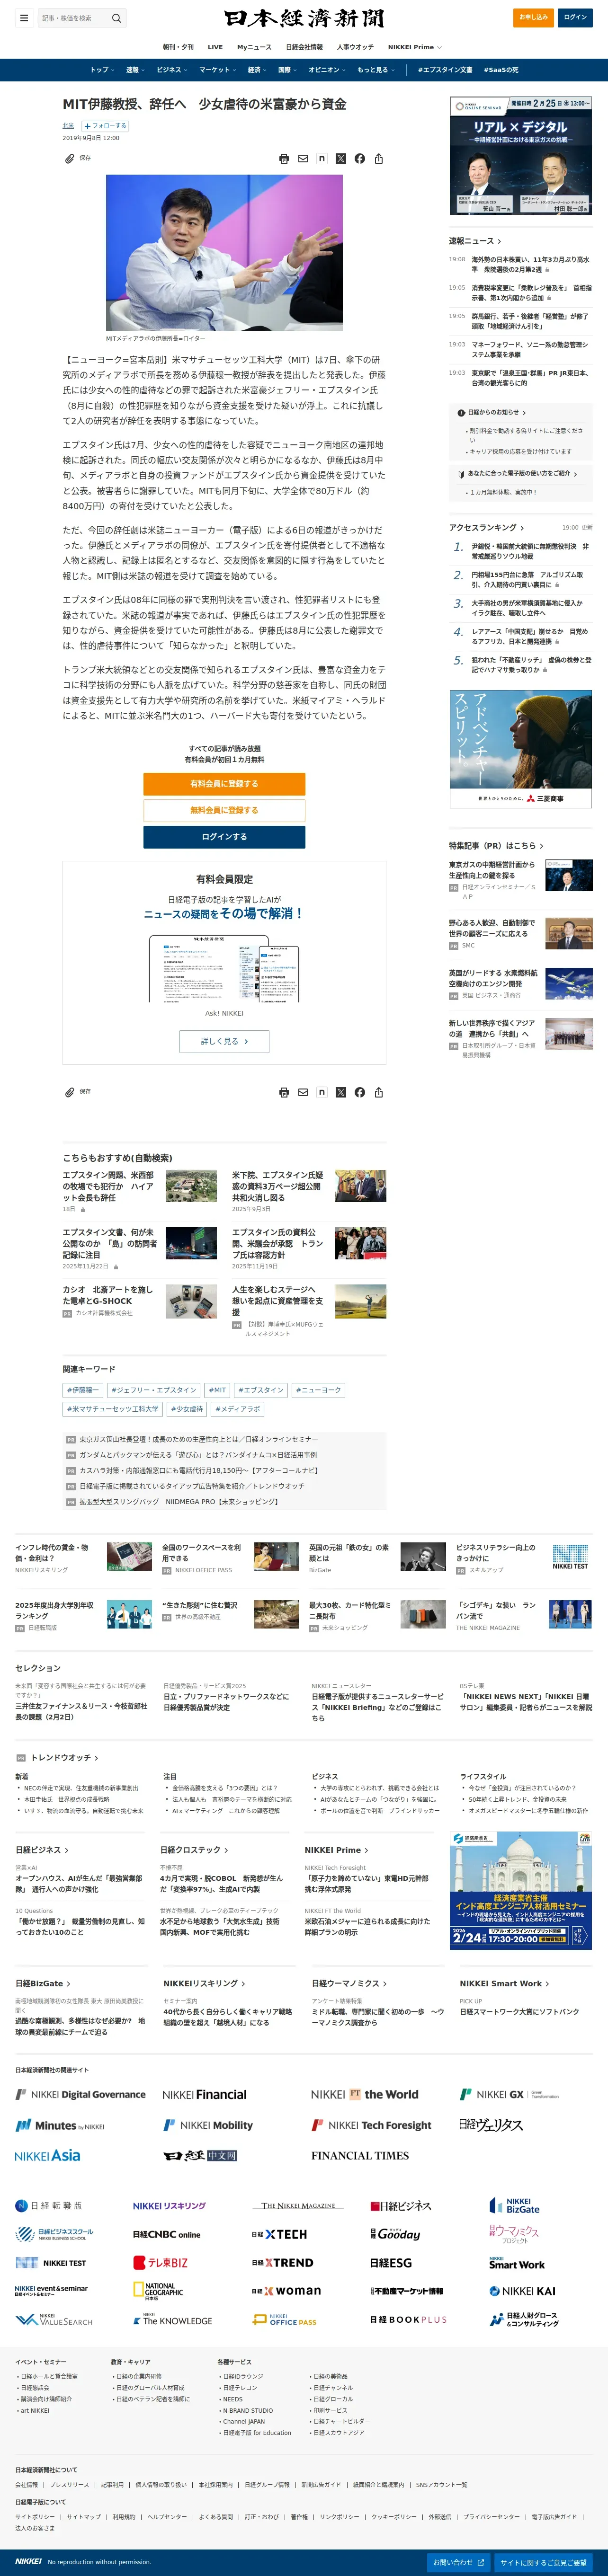Click the blue ログイン header button
Viewport: 608px width, 2576px height.
(575, 17)
